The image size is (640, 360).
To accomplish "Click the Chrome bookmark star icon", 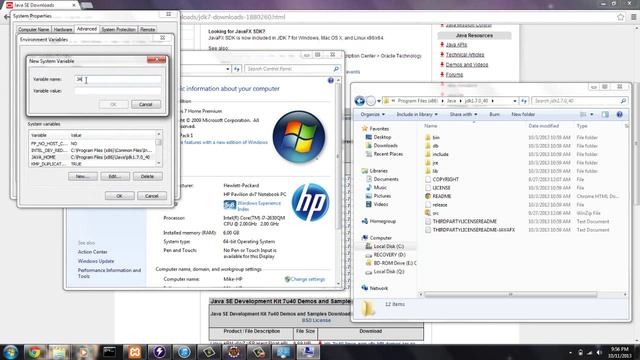I will [x=620, y=17].
